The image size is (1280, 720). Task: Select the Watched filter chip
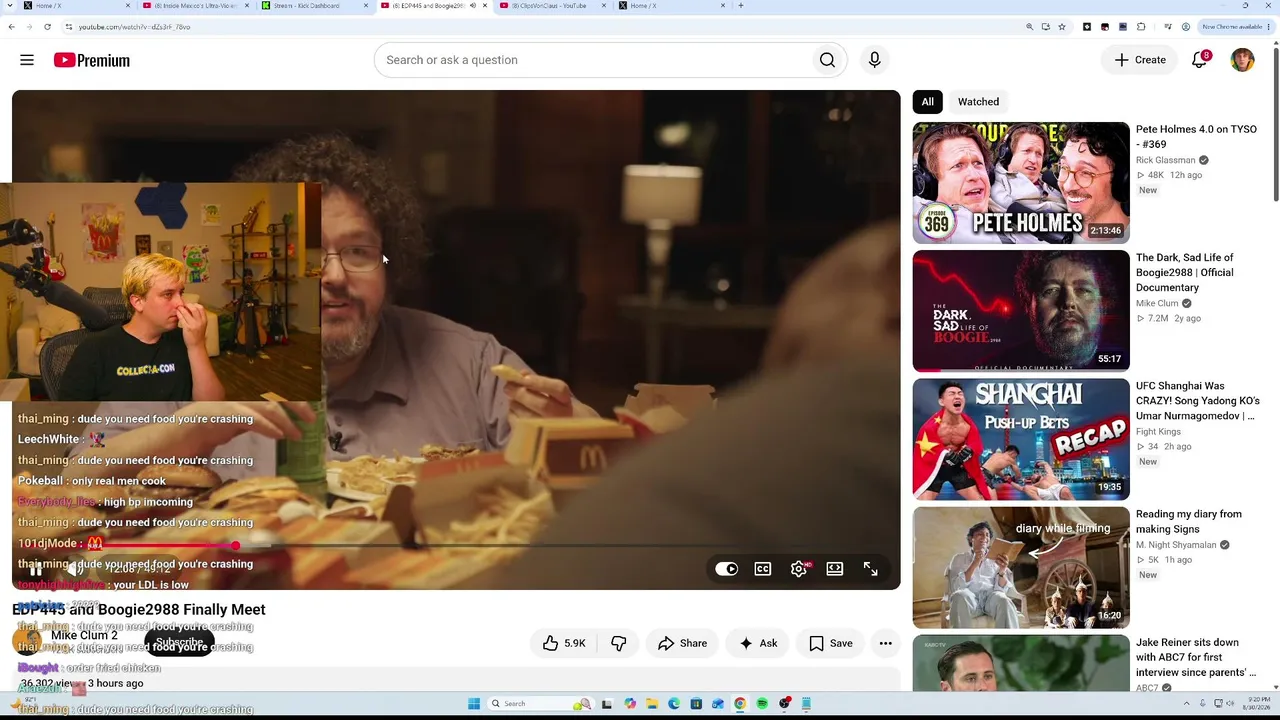[x=978, y=102]
